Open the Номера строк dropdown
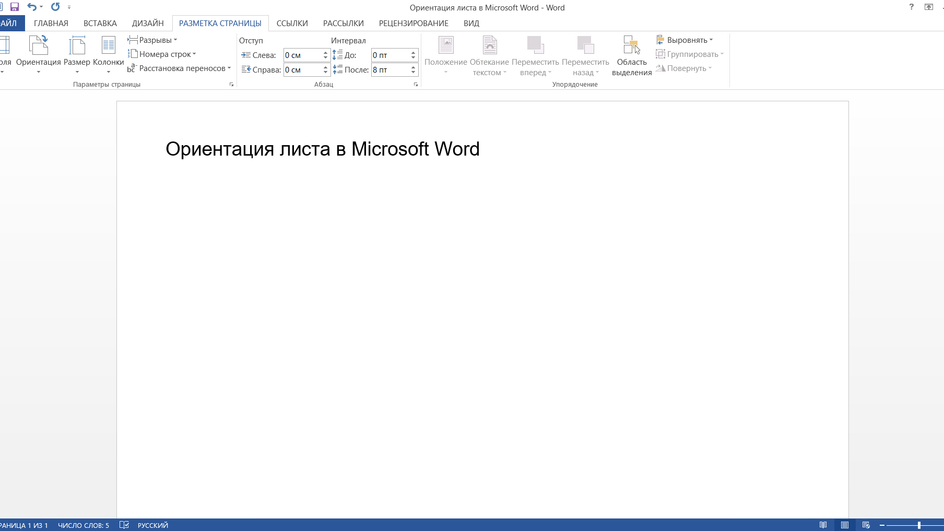The height and width of the screenshot is (531, 944). point(161,54)
